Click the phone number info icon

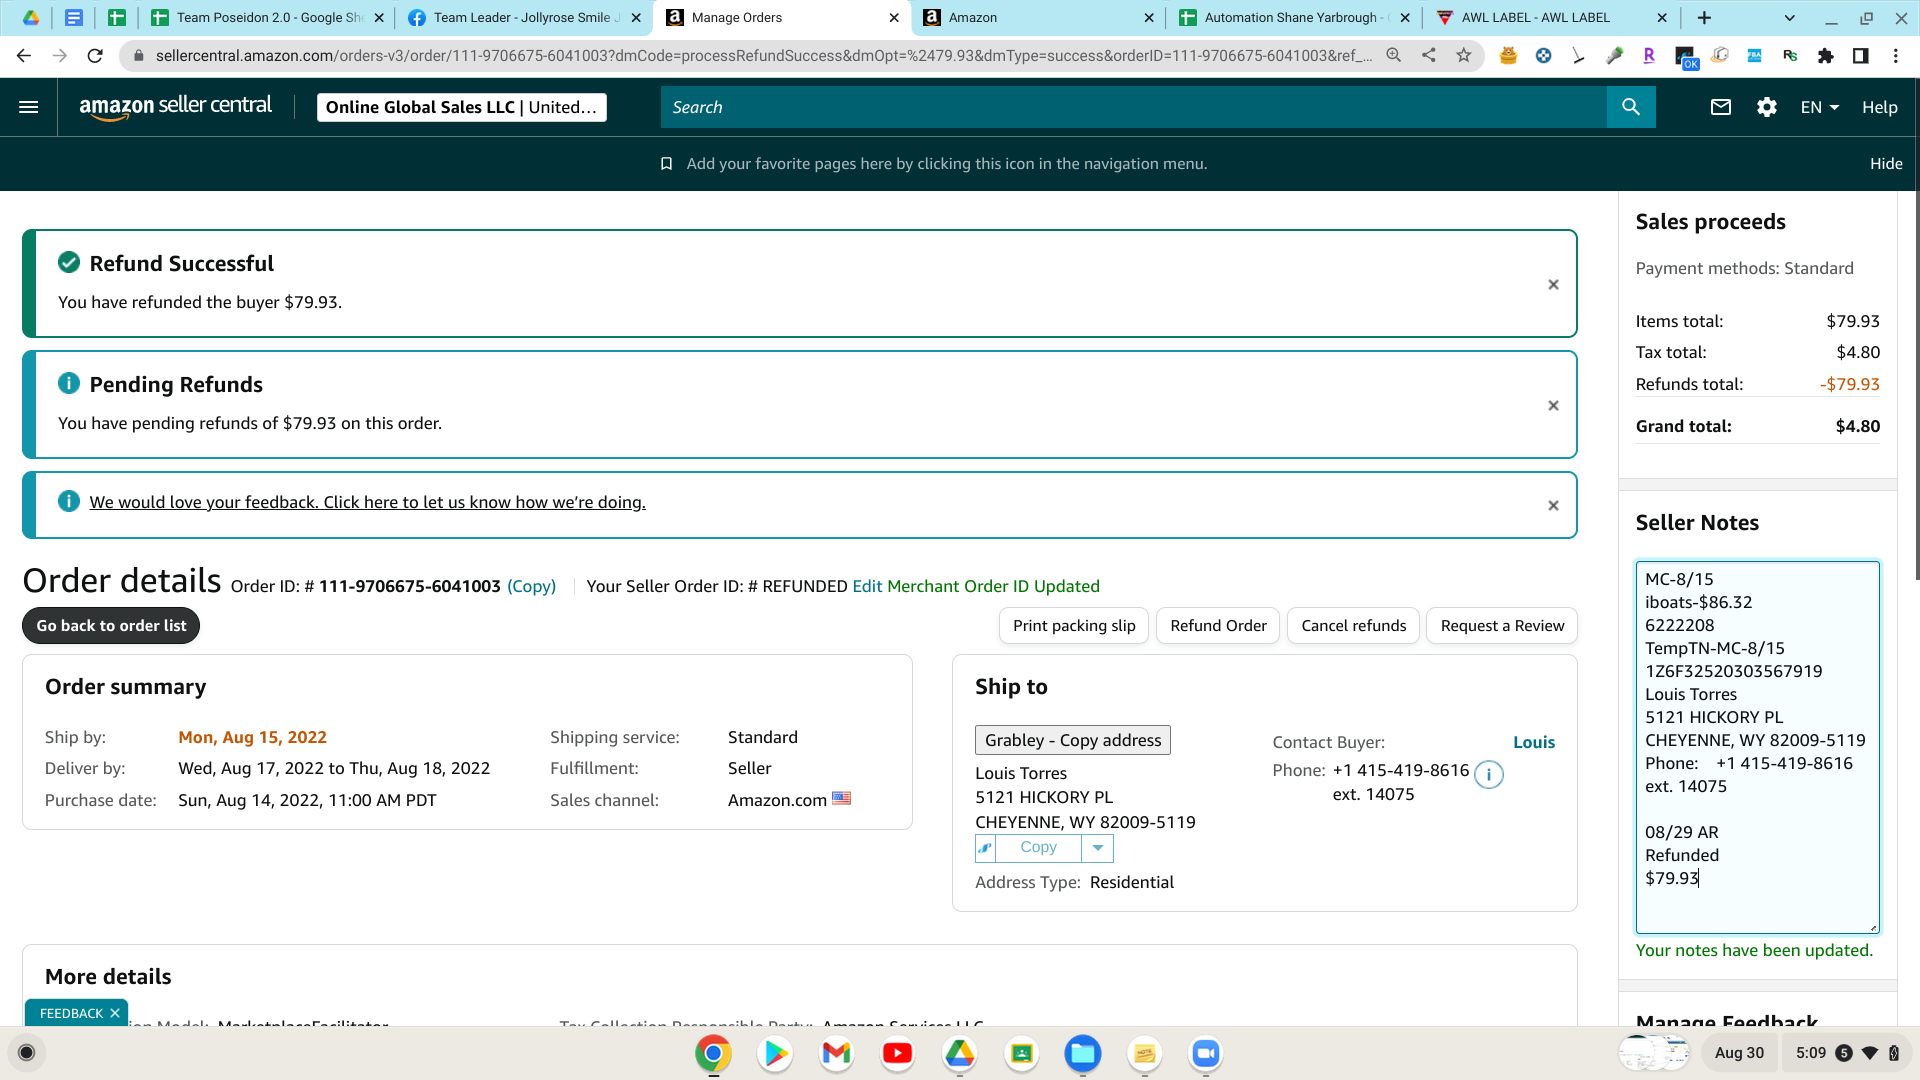[1488, 774]
